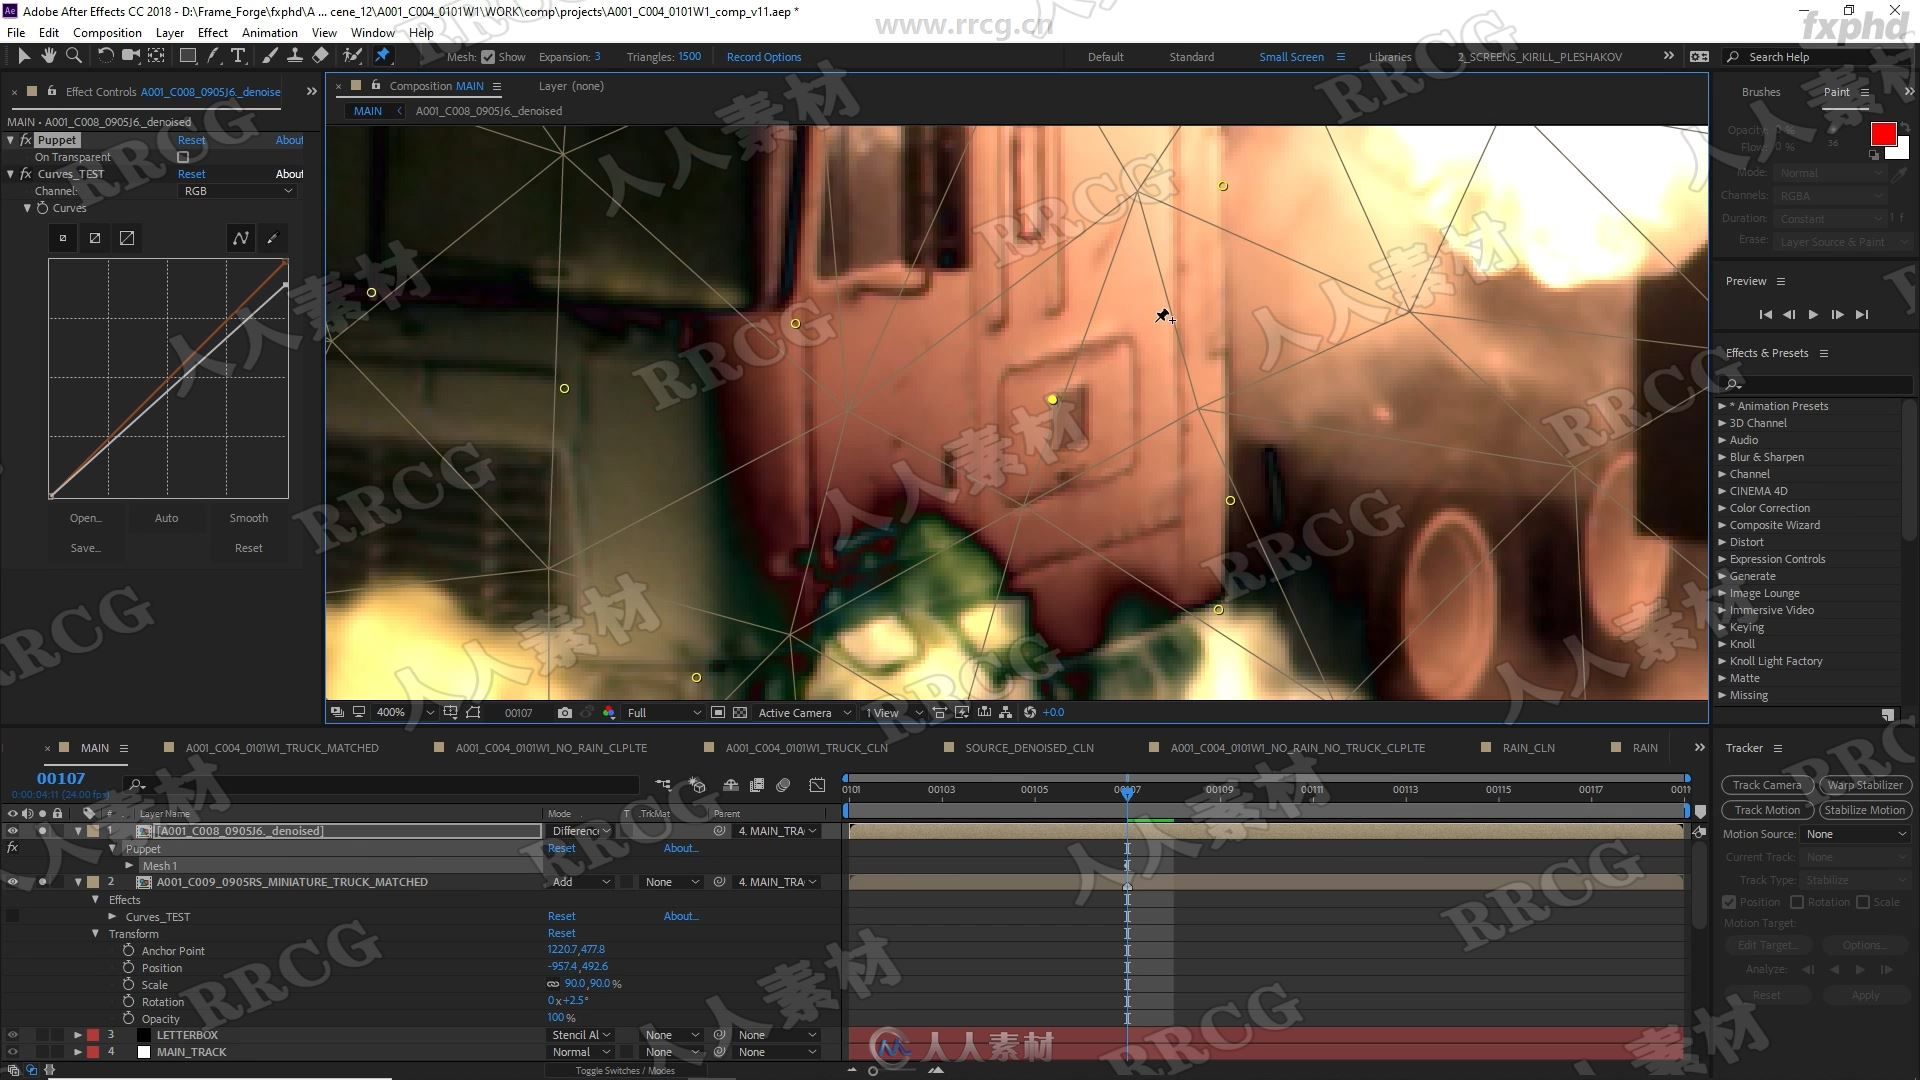Select the Roto Brush tool
1920x1080 pixels.
coord(352,56)
